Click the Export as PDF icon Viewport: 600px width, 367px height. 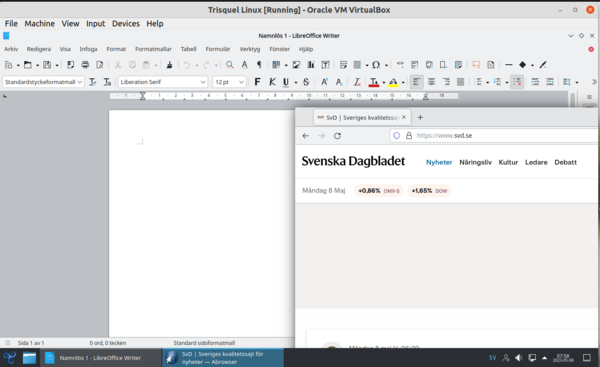click(70, 65)
